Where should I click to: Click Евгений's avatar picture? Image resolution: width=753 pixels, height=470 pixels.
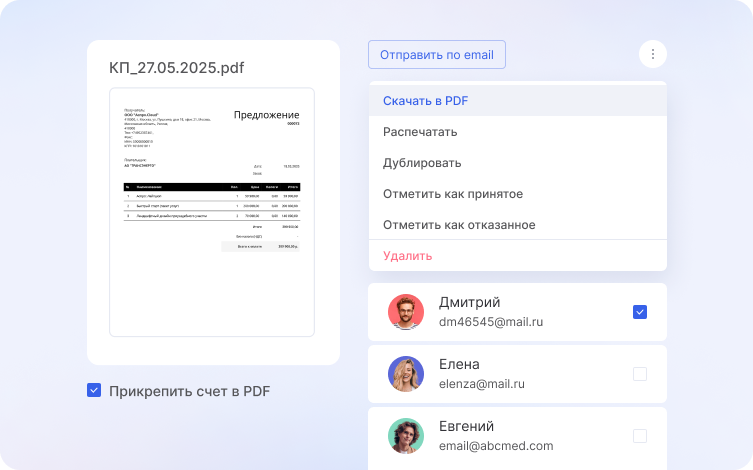tap(406, 436)
